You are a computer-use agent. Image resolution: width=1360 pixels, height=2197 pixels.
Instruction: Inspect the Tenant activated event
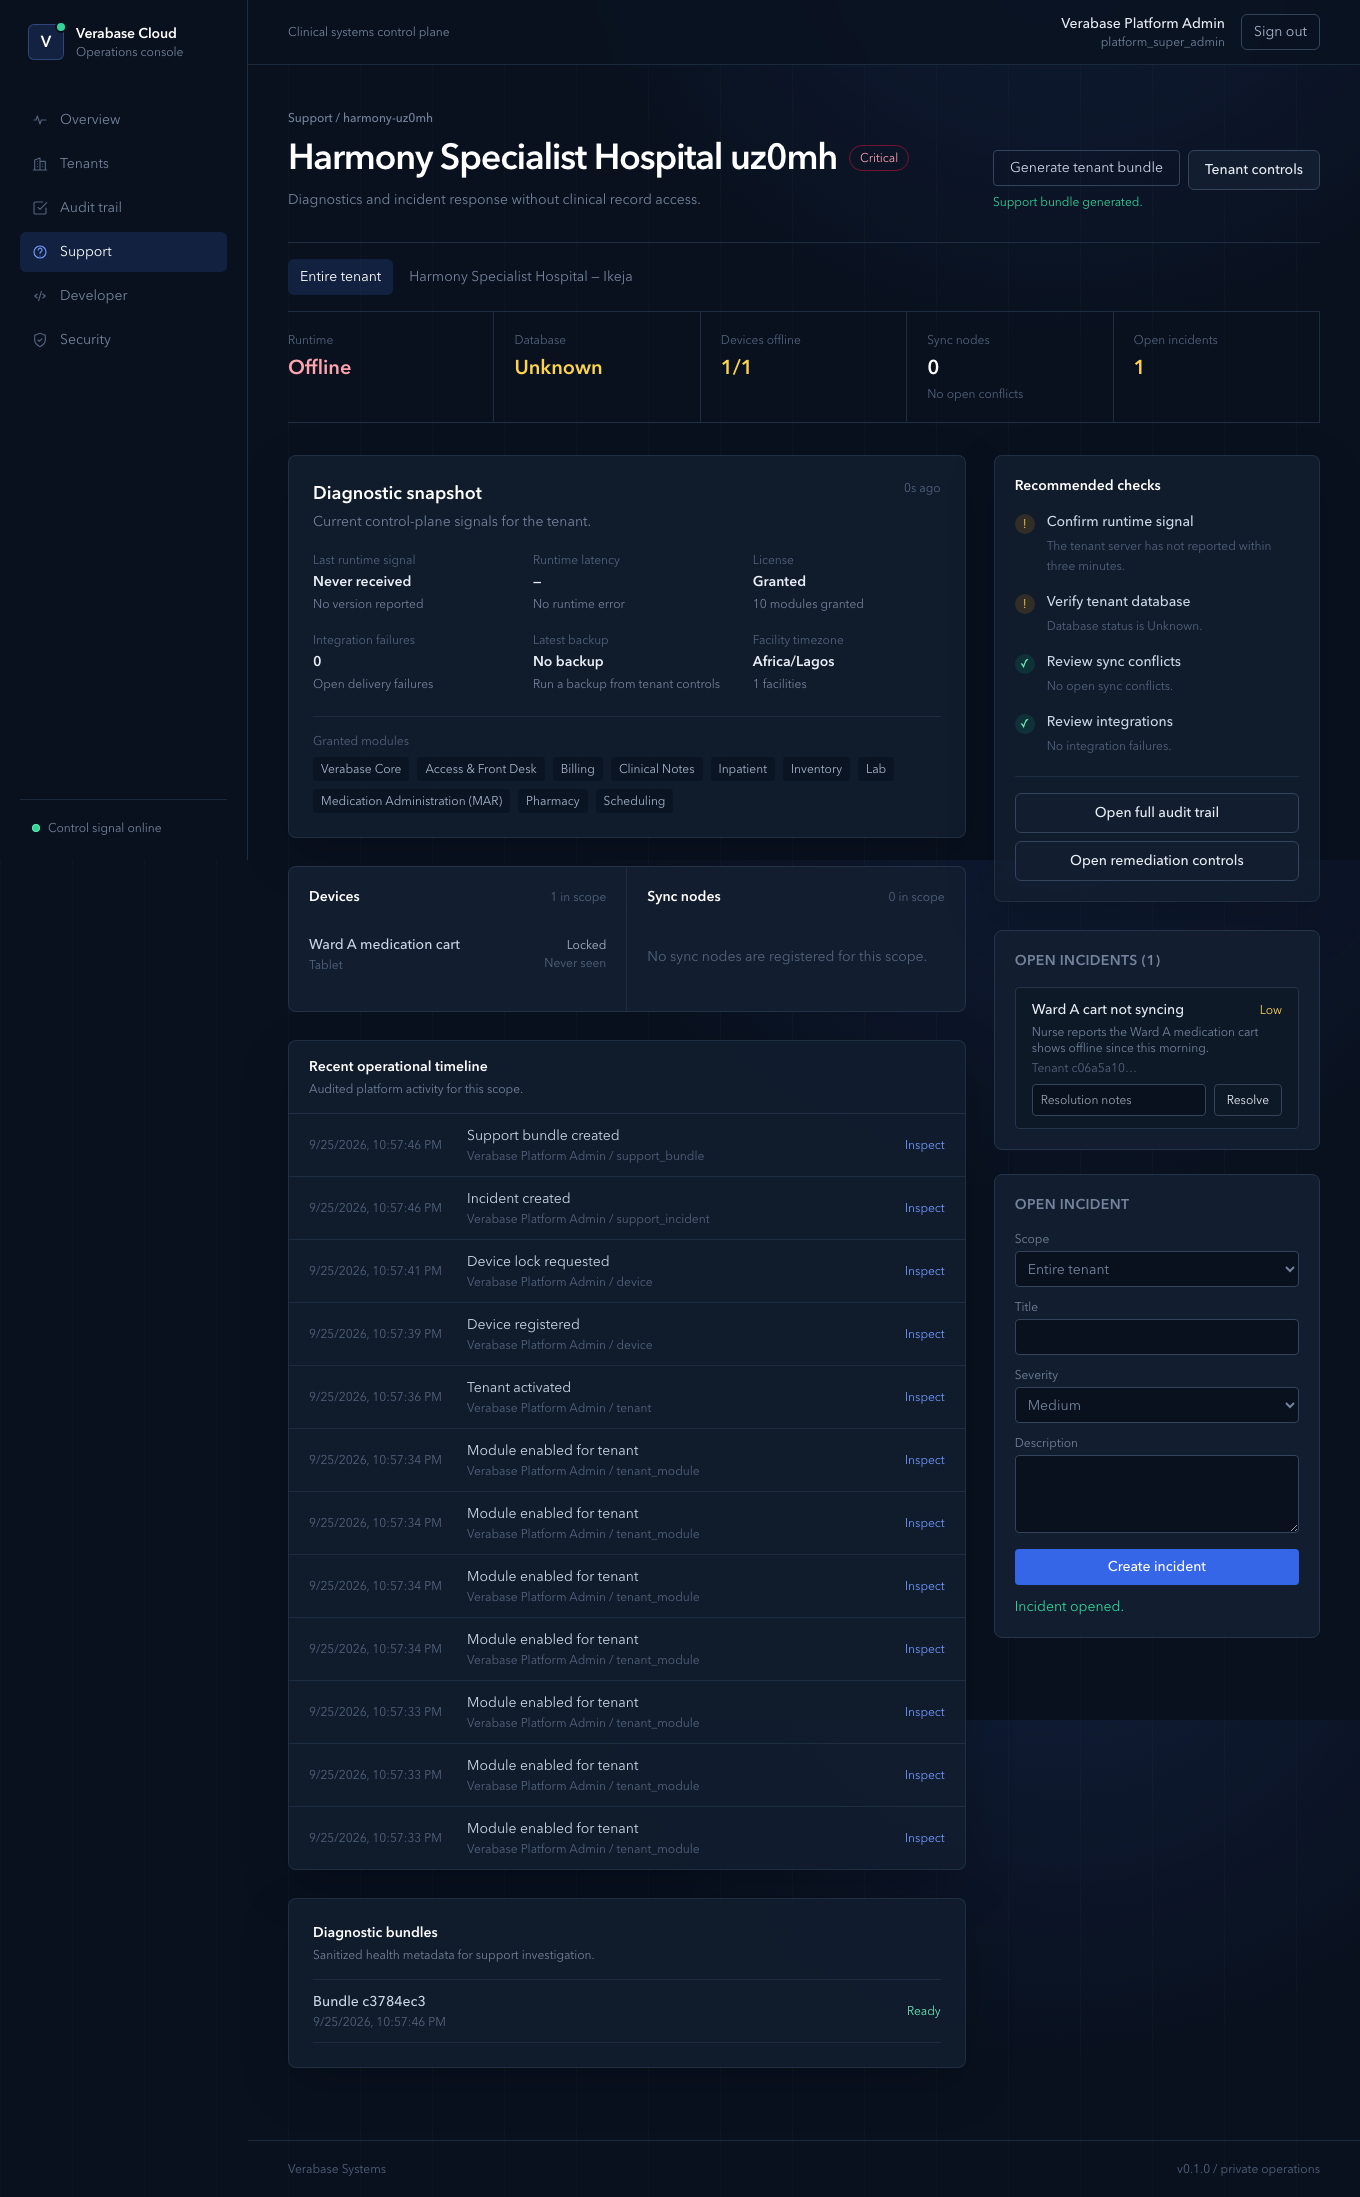coord(924,1397)
